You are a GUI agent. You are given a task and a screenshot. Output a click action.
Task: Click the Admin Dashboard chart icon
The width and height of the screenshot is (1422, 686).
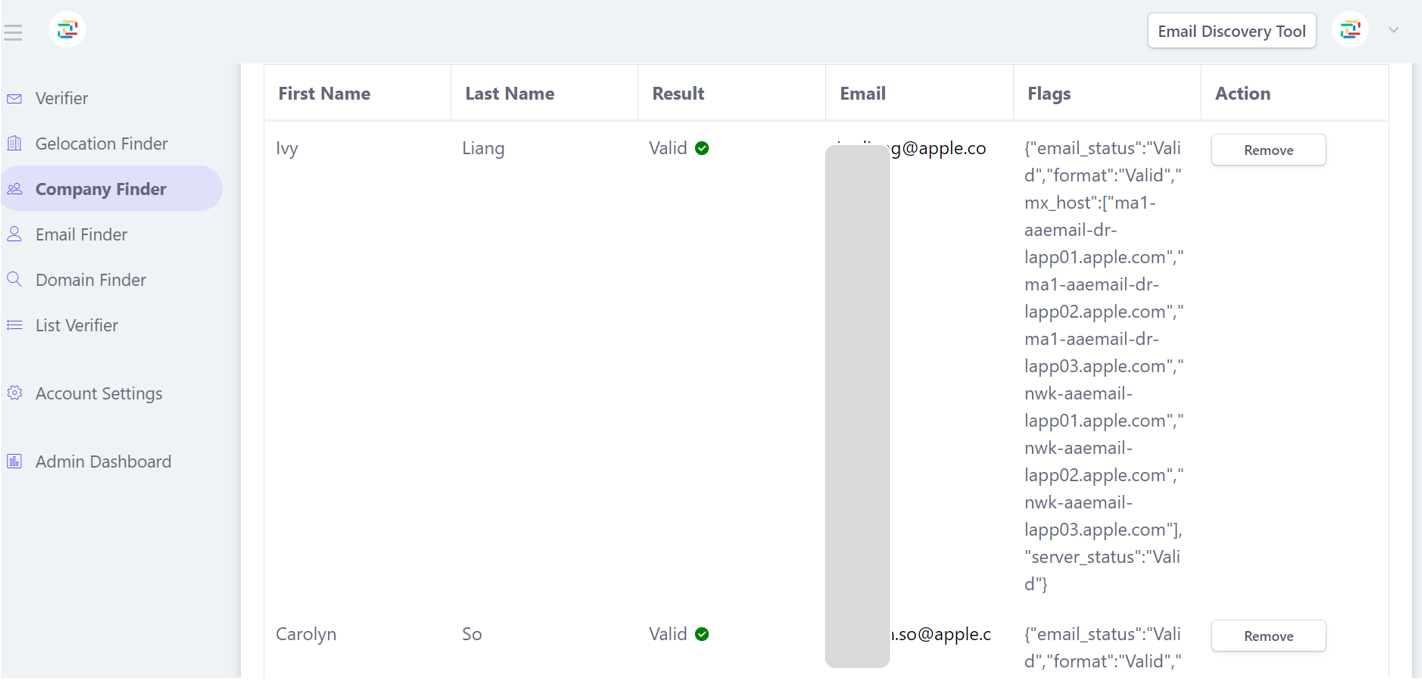14,461
